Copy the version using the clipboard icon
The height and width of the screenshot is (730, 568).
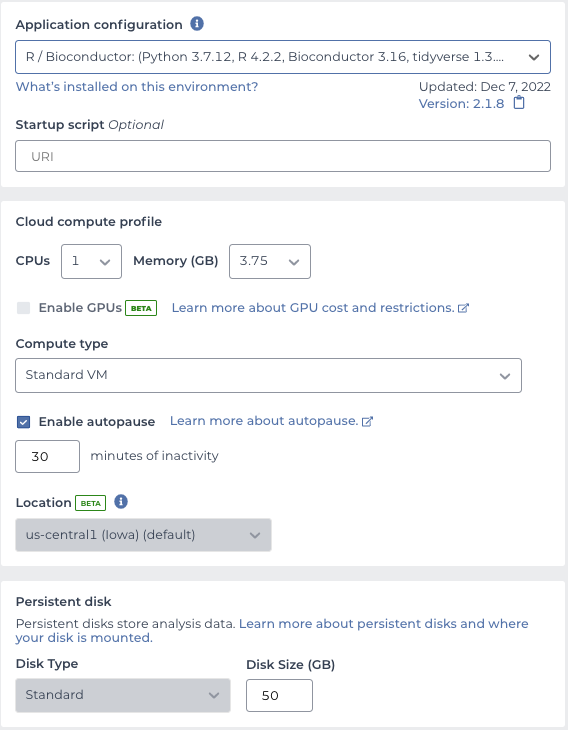tap(519, 102)
